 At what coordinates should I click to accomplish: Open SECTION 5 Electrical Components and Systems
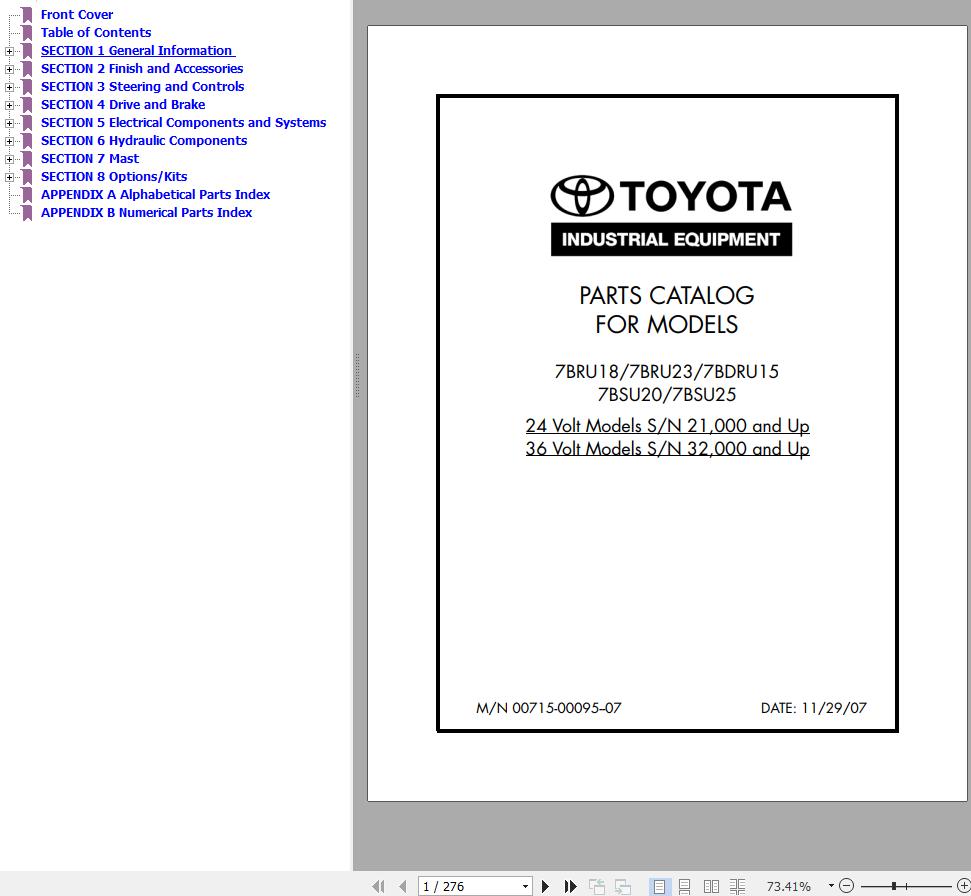click(x=183, y=122)
